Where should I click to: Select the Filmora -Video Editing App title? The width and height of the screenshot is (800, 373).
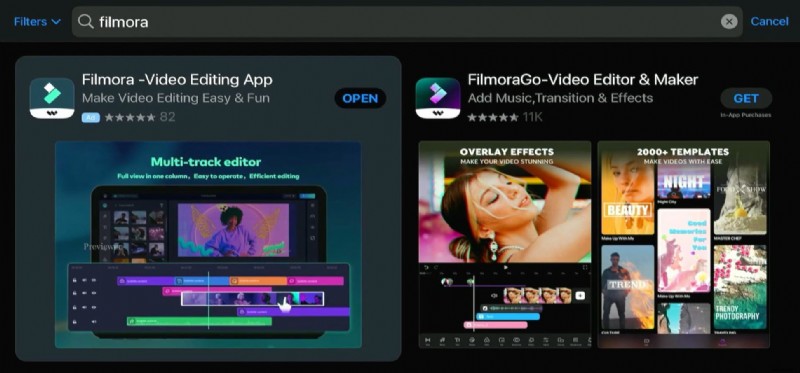point(177,80)
